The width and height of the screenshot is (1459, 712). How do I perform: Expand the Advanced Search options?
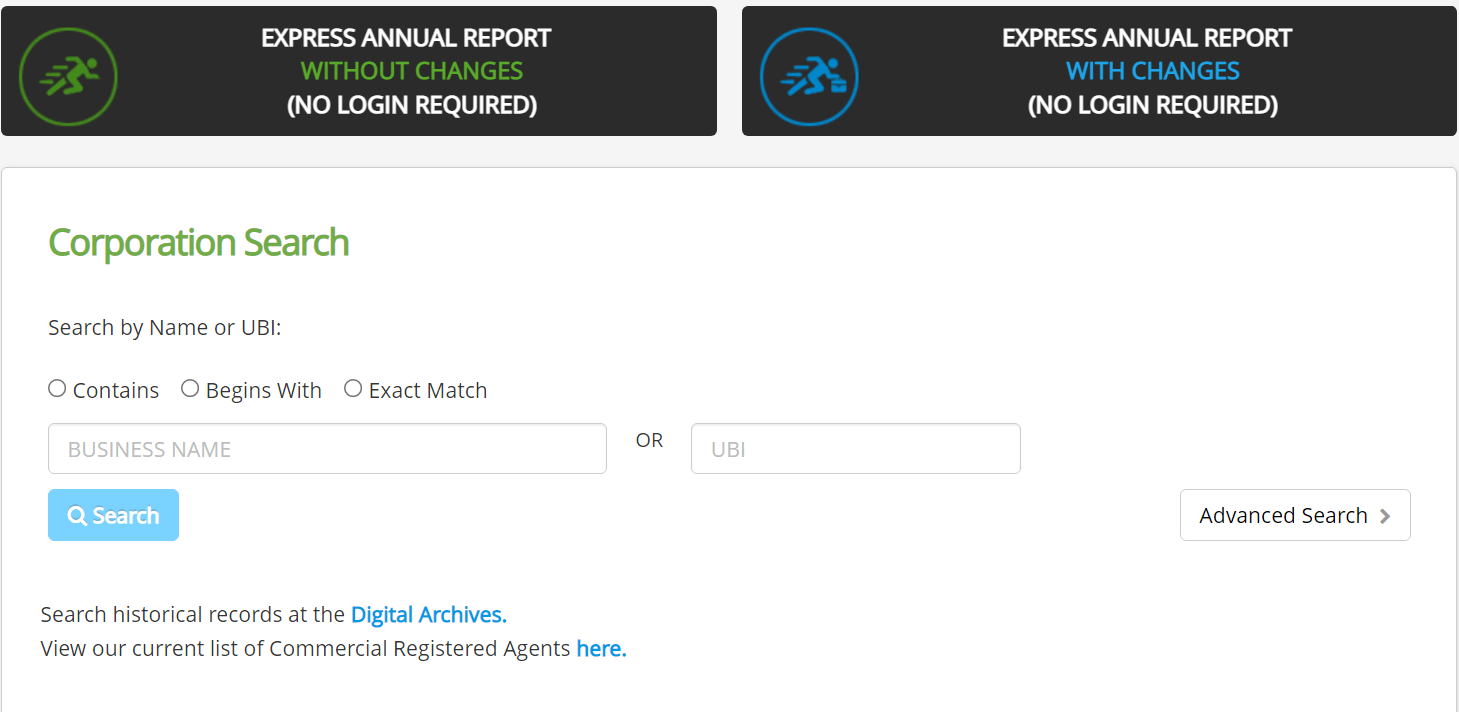[x=1295, y=515]
